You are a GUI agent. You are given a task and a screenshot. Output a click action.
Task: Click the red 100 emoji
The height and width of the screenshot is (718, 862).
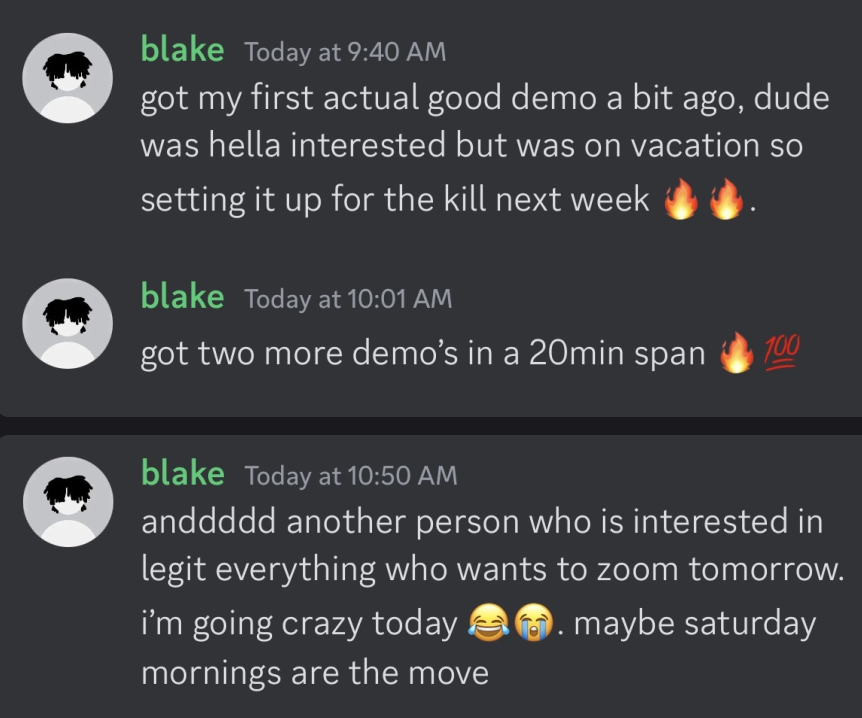pyautogui.click(x=781, y=352)
